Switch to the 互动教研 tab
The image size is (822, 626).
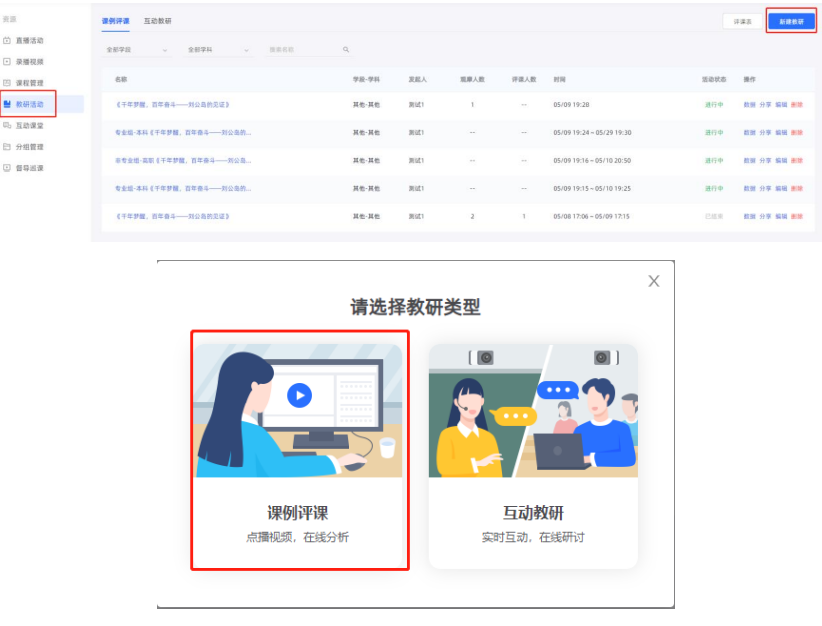point(157,20)
